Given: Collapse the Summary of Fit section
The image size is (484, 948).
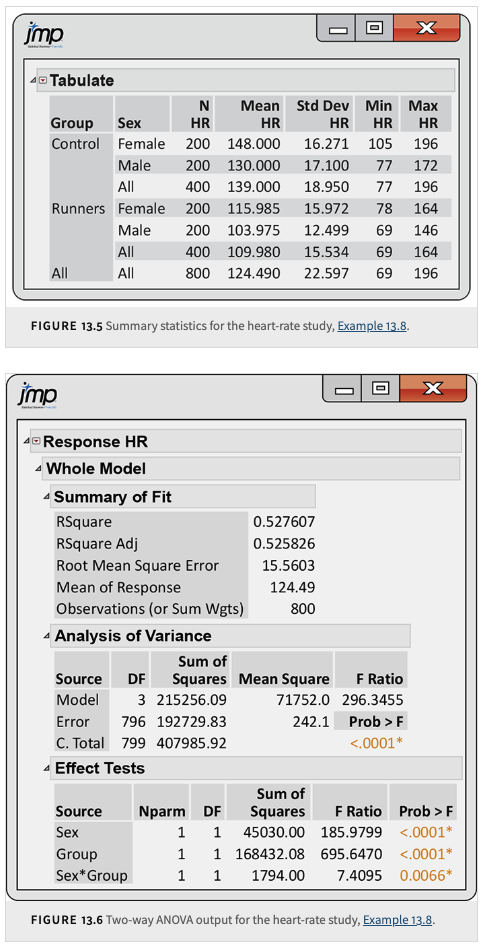Looking at the screenshot, I should [x=48, y=498].
